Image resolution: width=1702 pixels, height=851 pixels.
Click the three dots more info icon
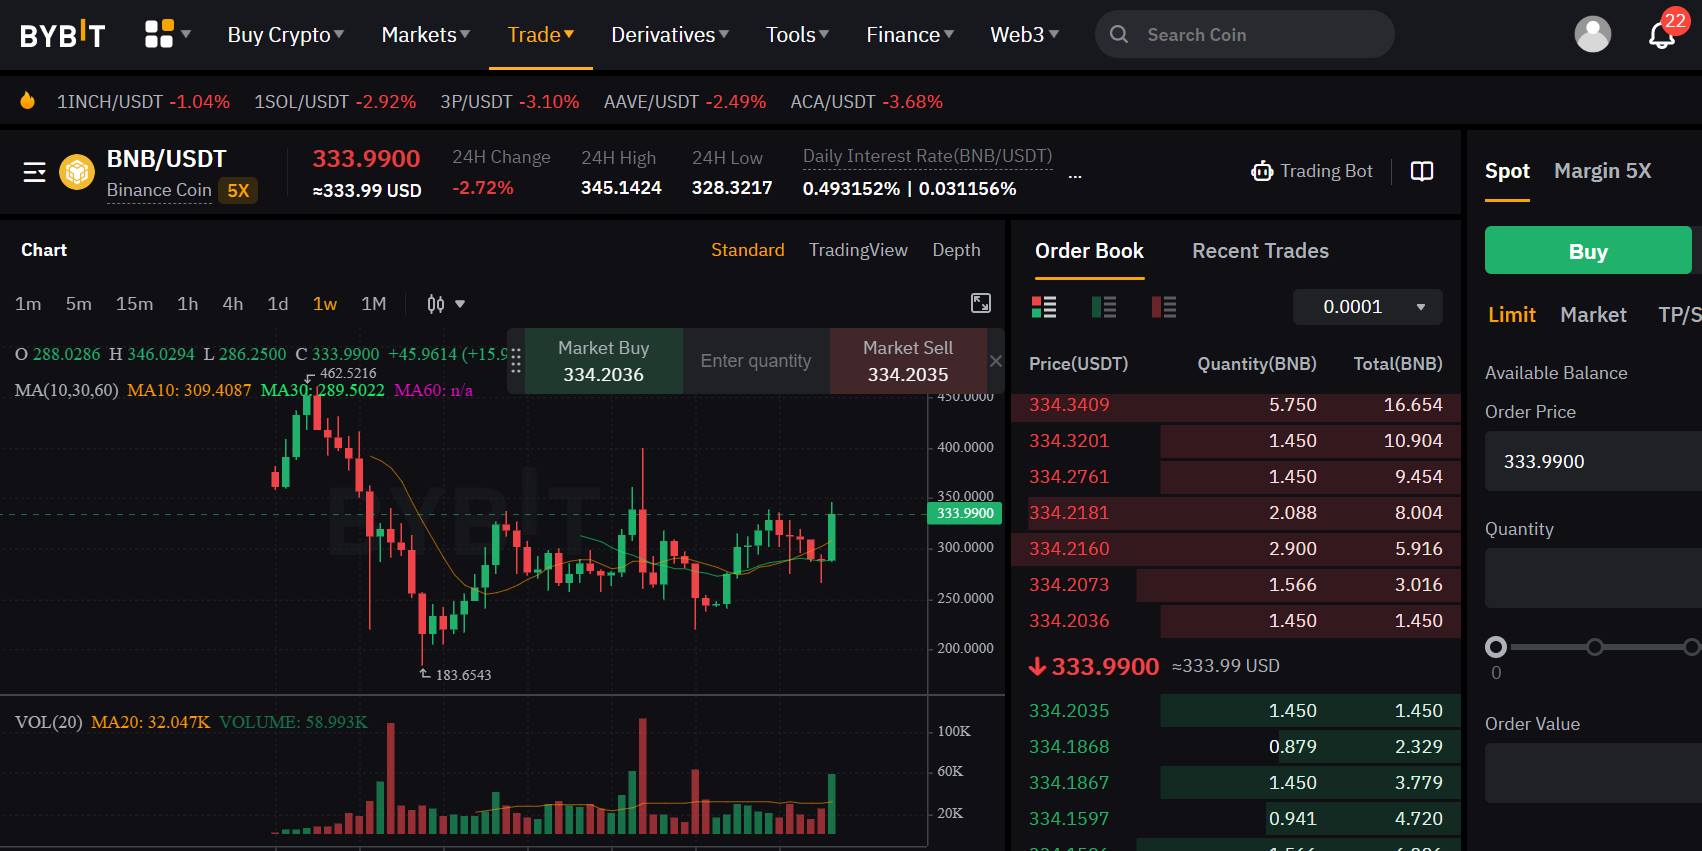(1075, 177)
